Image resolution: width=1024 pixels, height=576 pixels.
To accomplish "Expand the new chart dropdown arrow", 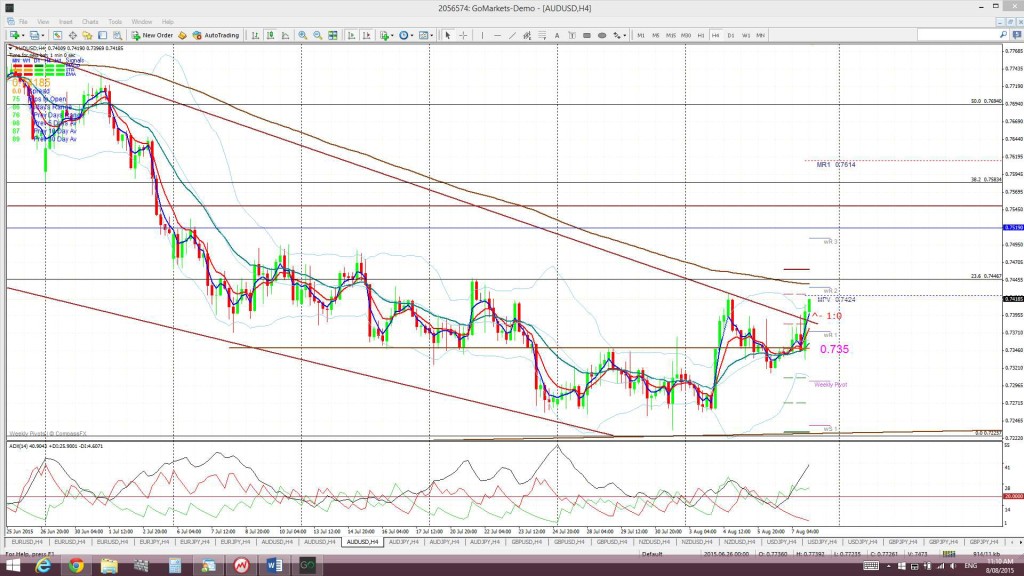I will pyautogui.click(x=24, y=35).
